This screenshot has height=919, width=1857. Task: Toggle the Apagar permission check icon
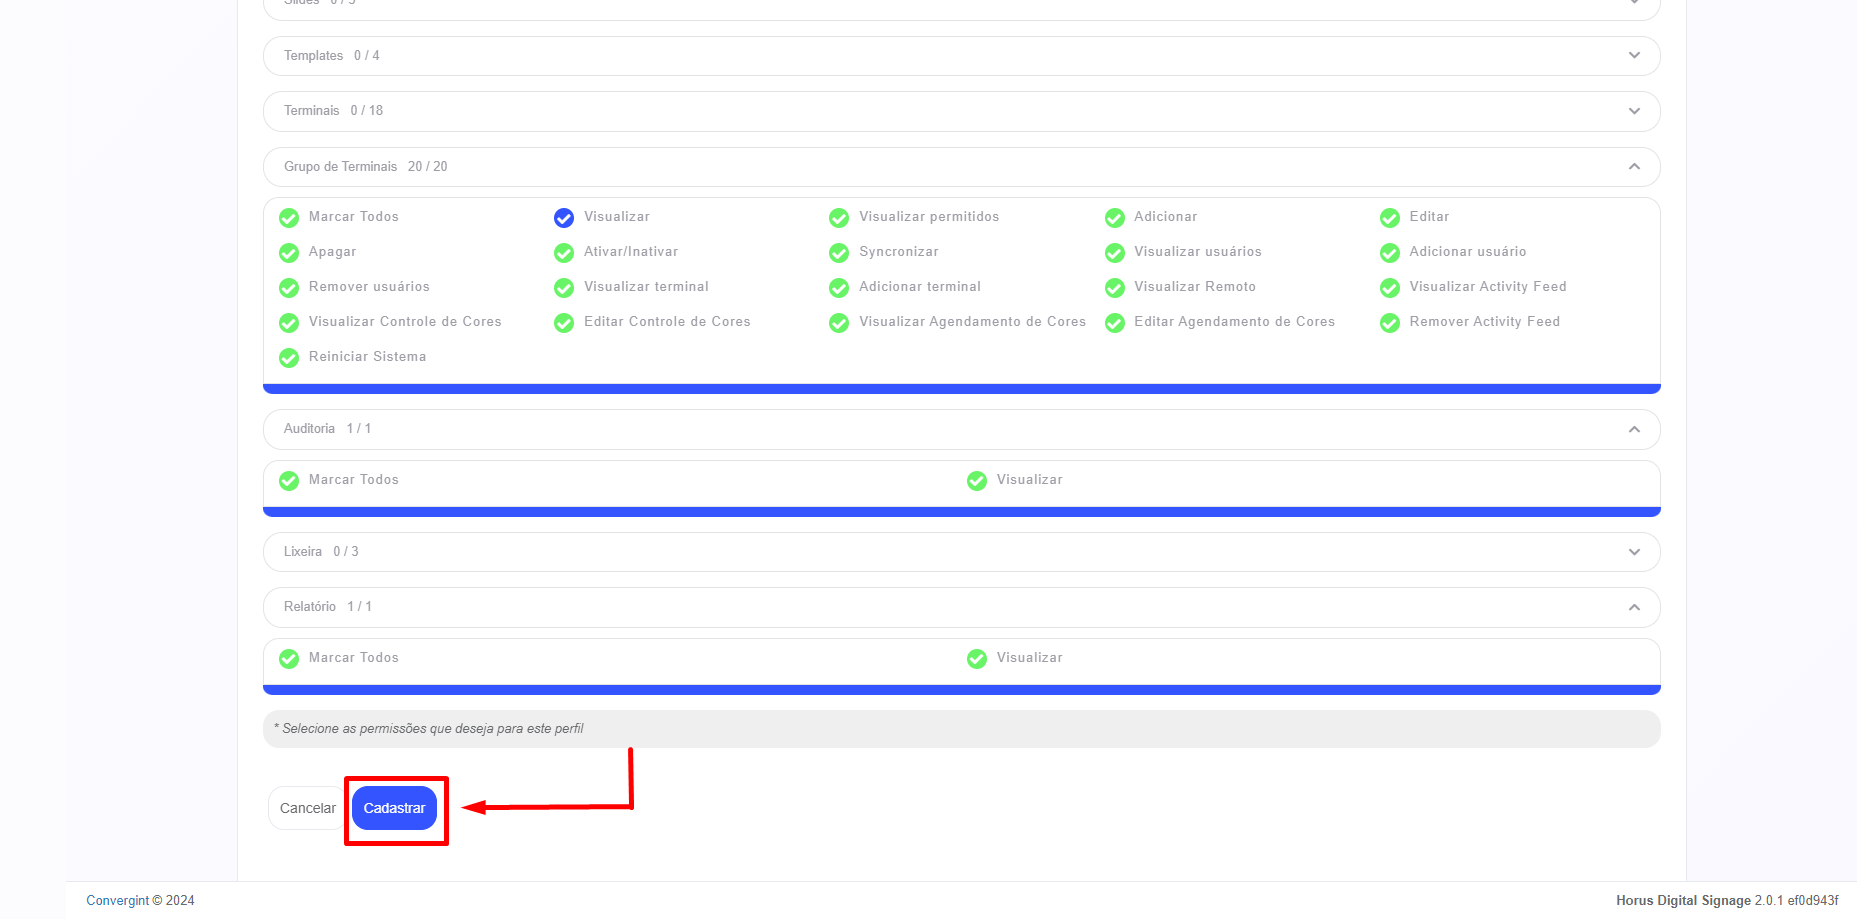[289, 253]
